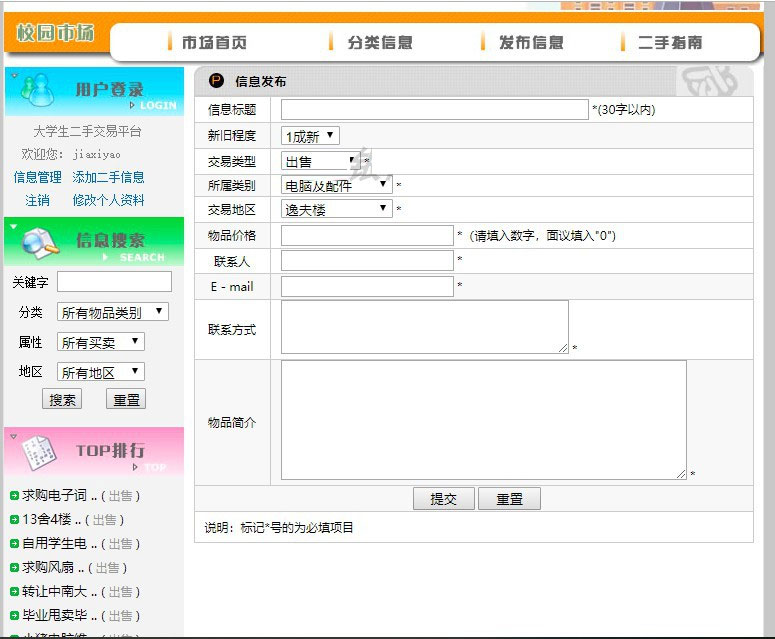Click the round P icon beside 信息发布
Screen dimensions: 775x639
coord(217,81)
